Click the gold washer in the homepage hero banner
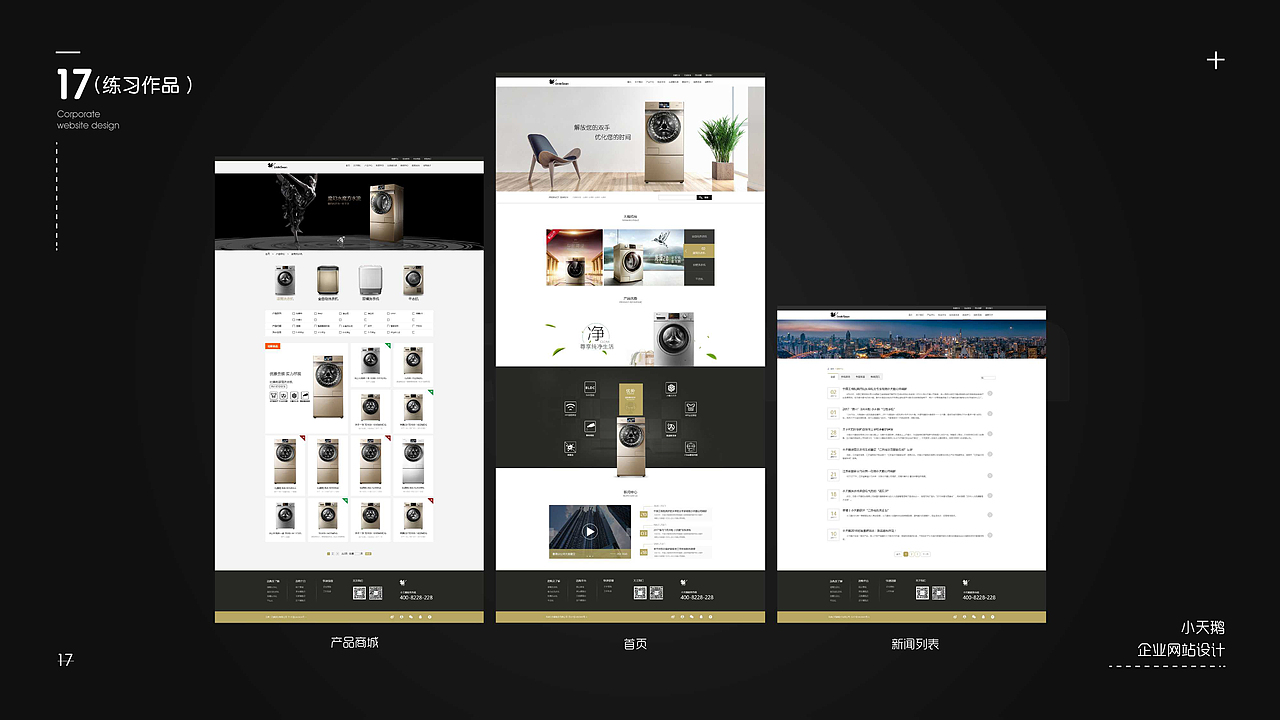 pyautogui.click(x=664, y=142)
